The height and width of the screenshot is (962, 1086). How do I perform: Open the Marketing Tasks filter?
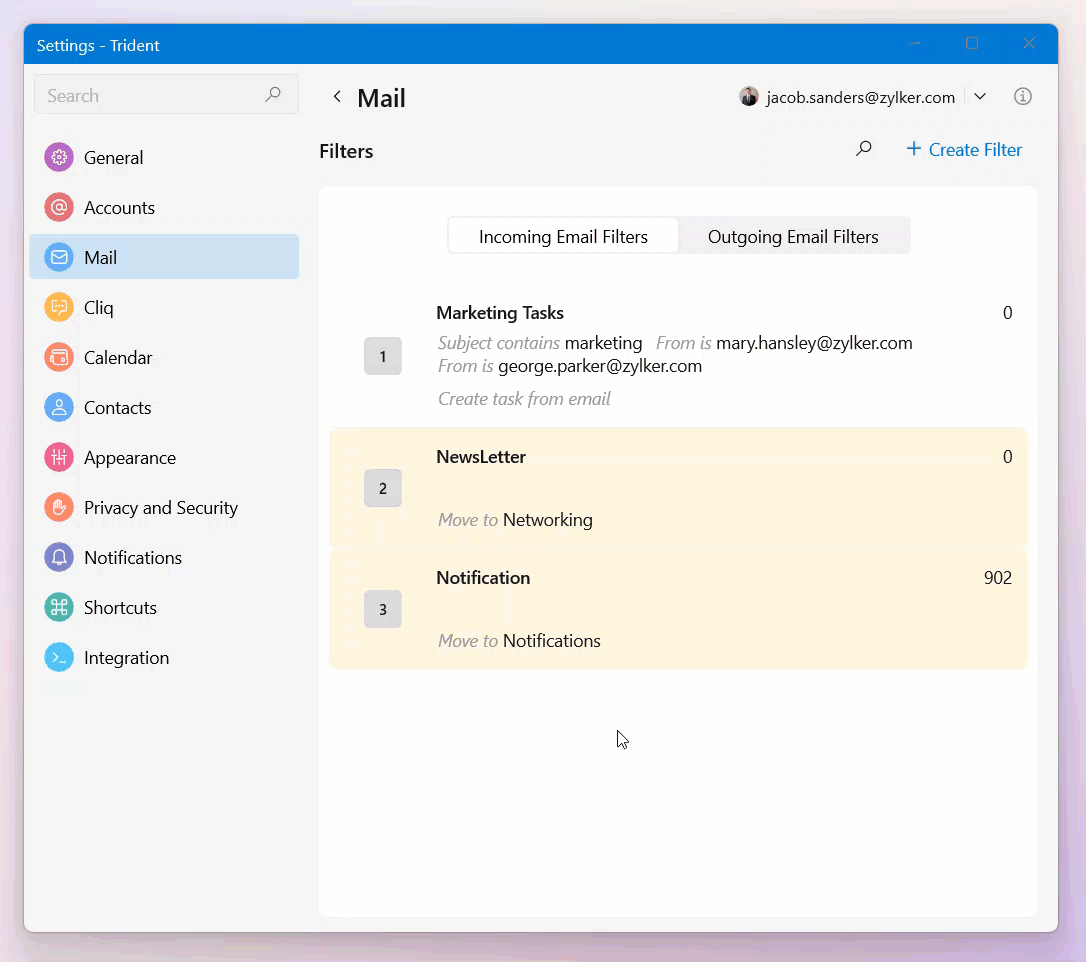coord(500,313)
